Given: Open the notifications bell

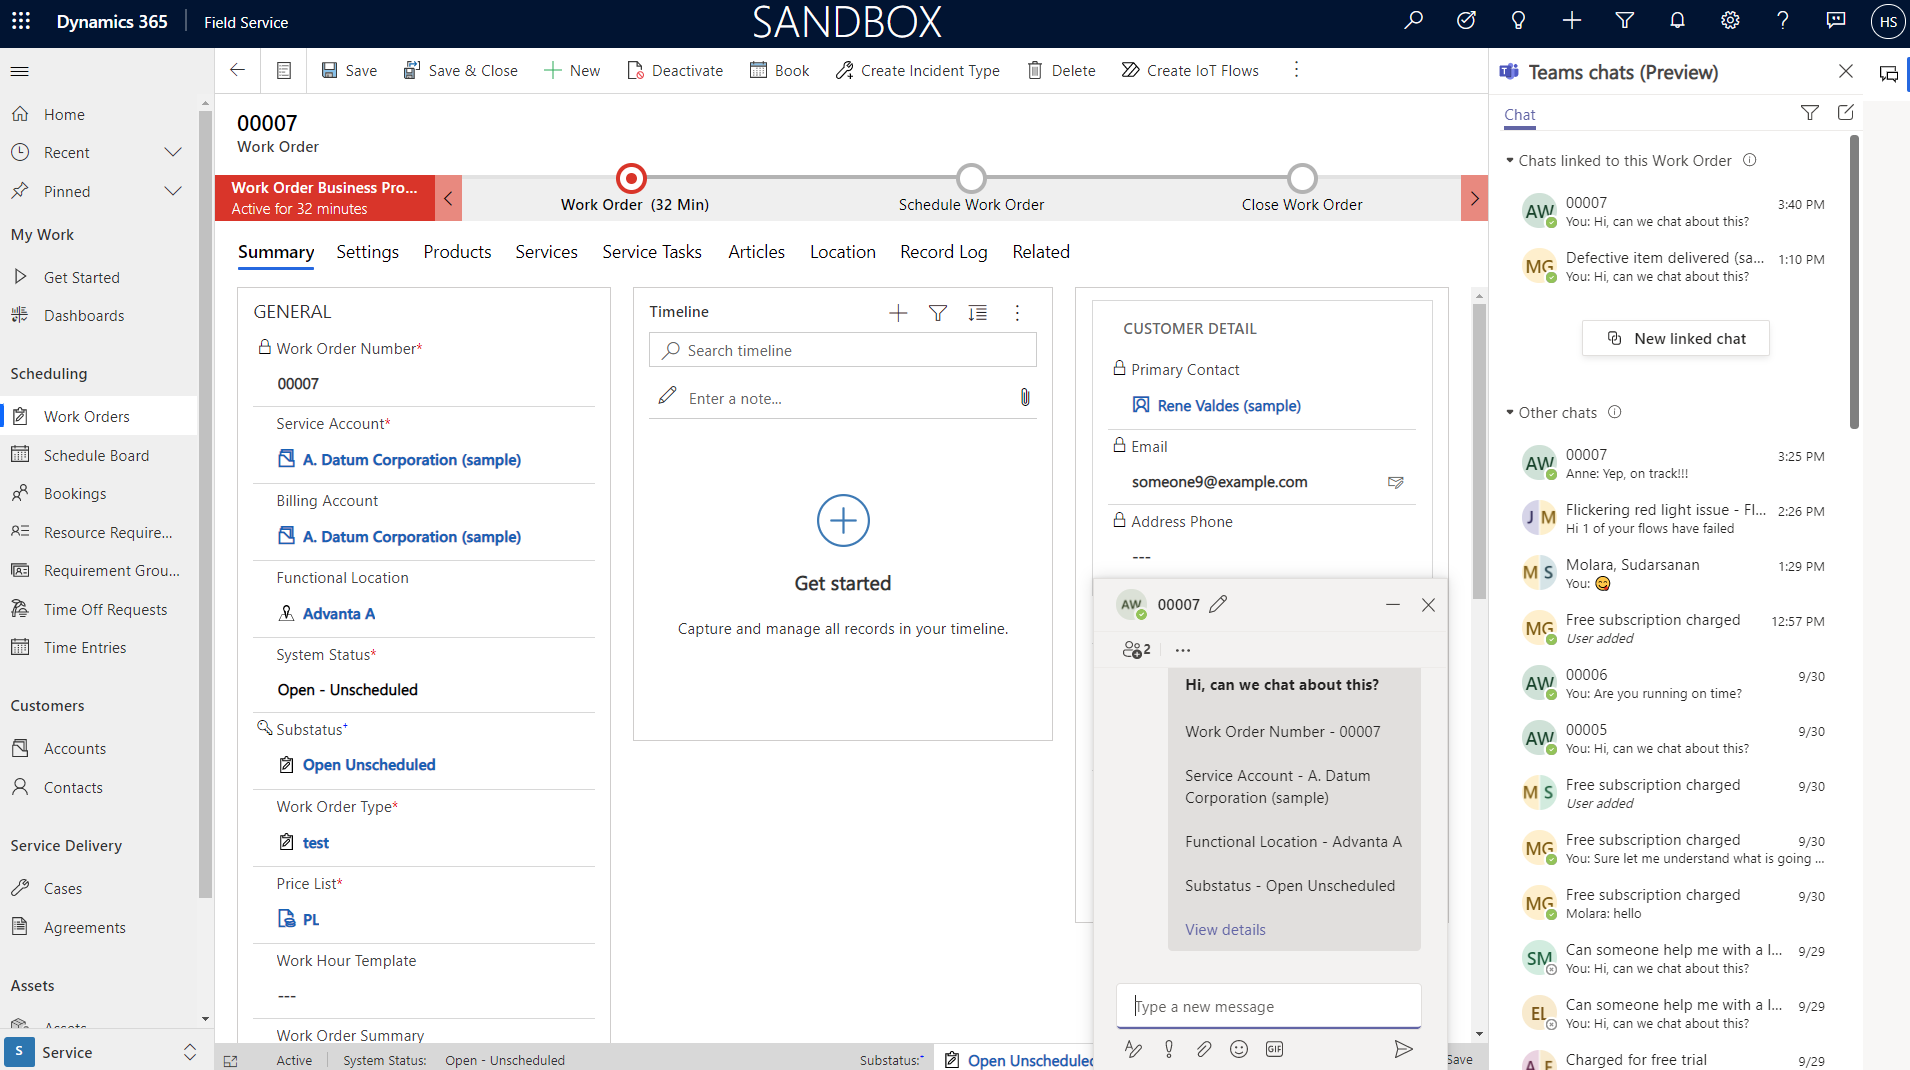Looking at the screenshot, I should tap(1678, 21).
